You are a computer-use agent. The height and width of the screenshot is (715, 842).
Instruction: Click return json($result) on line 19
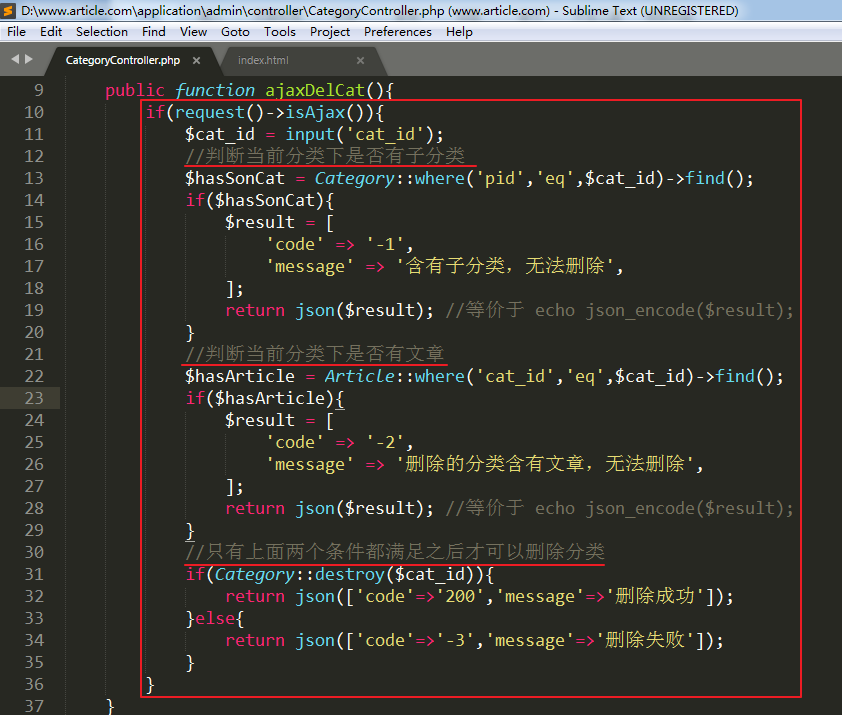click(x=329, y=310)
